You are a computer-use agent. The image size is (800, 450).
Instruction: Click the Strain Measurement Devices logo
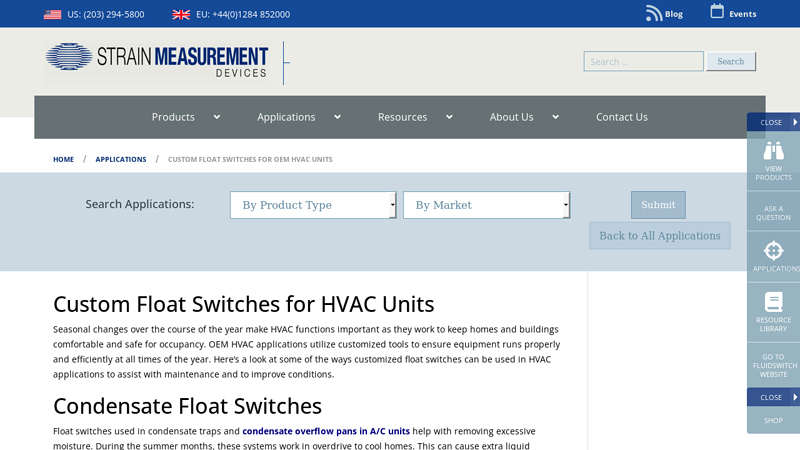coord(157,61)
